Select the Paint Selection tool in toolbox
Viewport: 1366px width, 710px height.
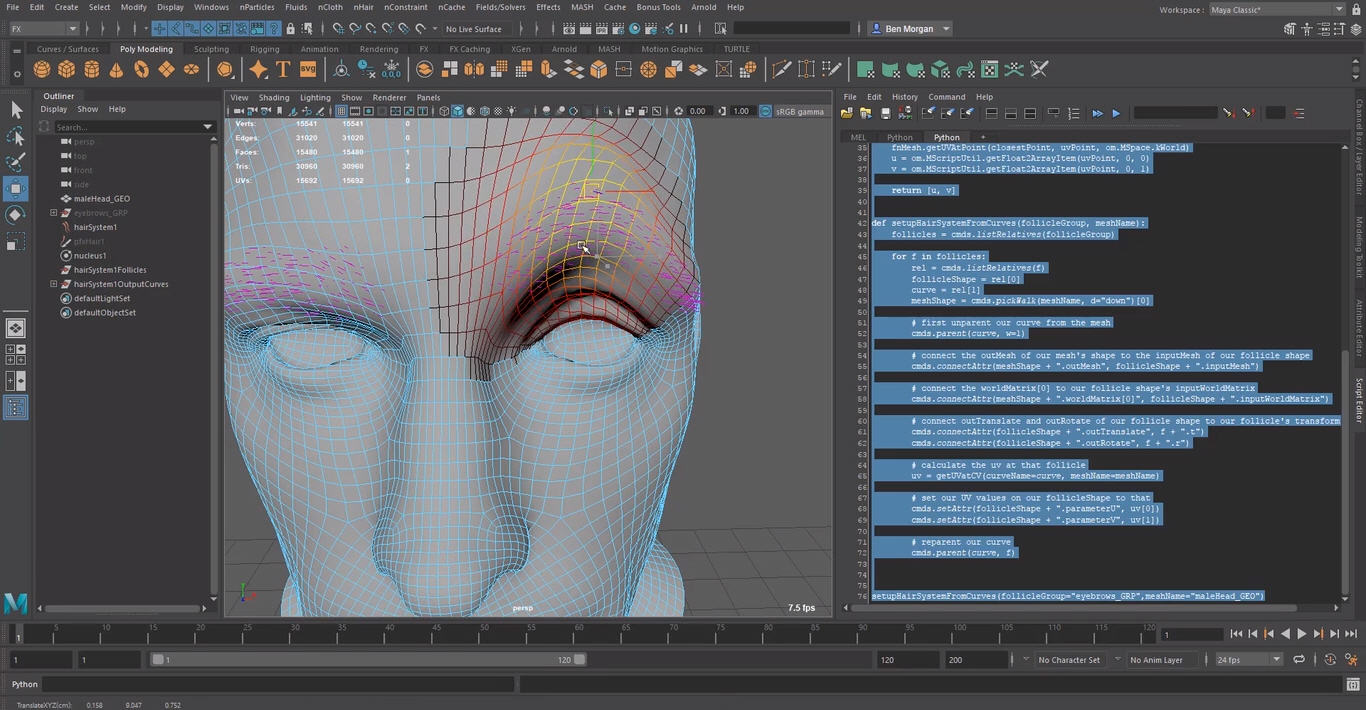click(16, 162)
